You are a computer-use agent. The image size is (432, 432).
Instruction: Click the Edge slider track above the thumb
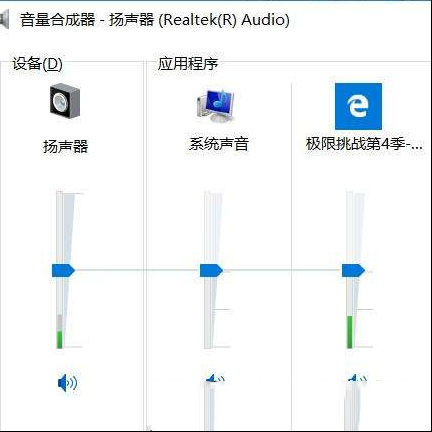[350, 228]
